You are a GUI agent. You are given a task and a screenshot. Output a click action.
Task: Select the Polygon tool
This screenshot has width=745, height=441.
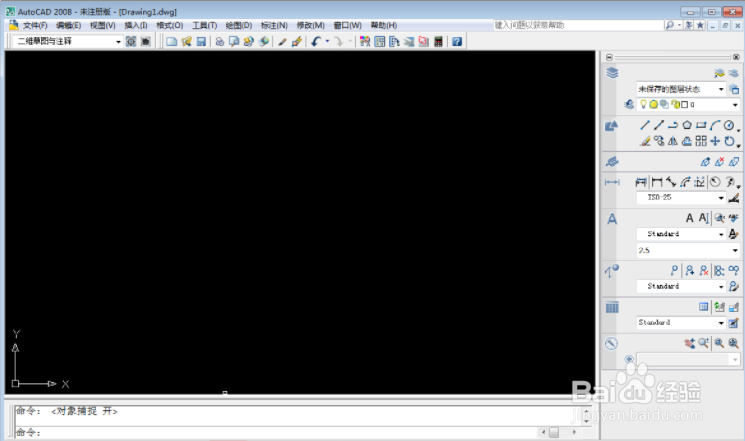pyautogui.click(x=687, y=125)
